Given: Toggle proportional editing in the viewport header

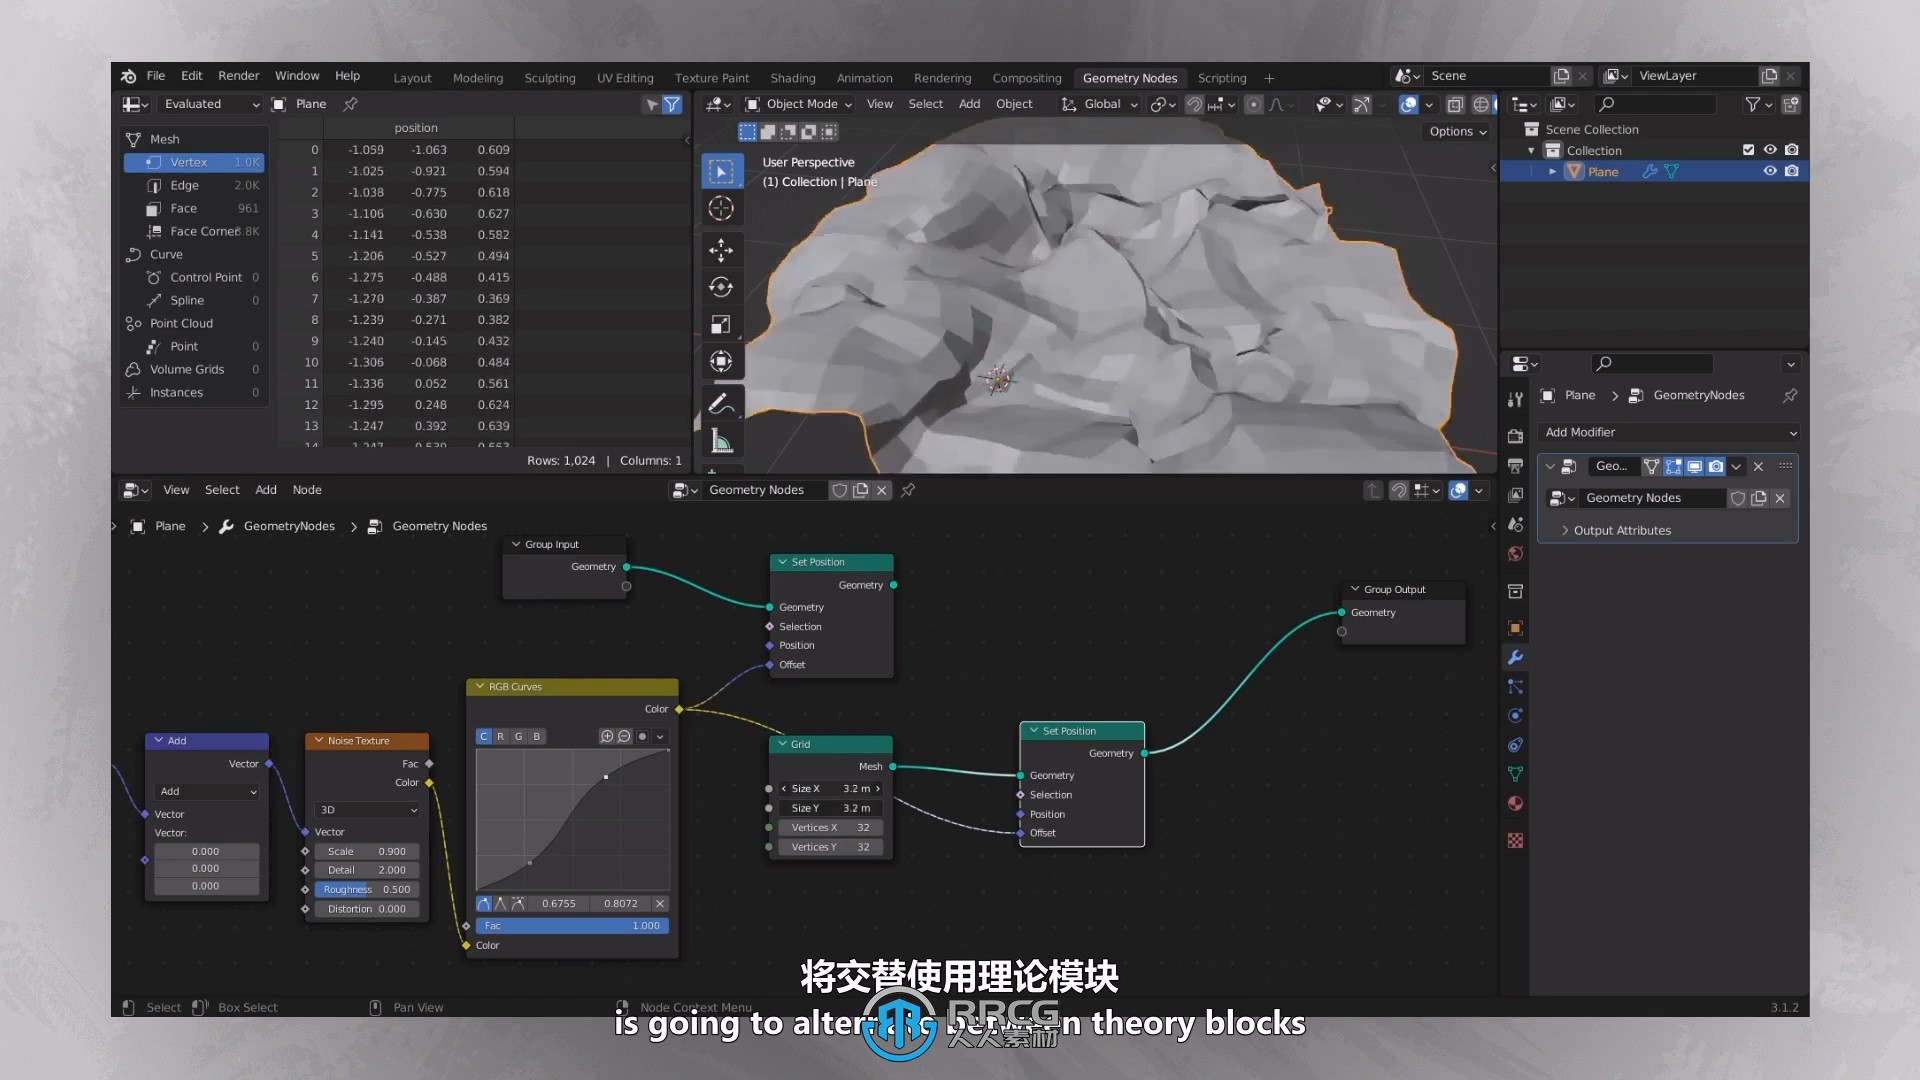Looking at the screenshot, I should pos(1253,104).
